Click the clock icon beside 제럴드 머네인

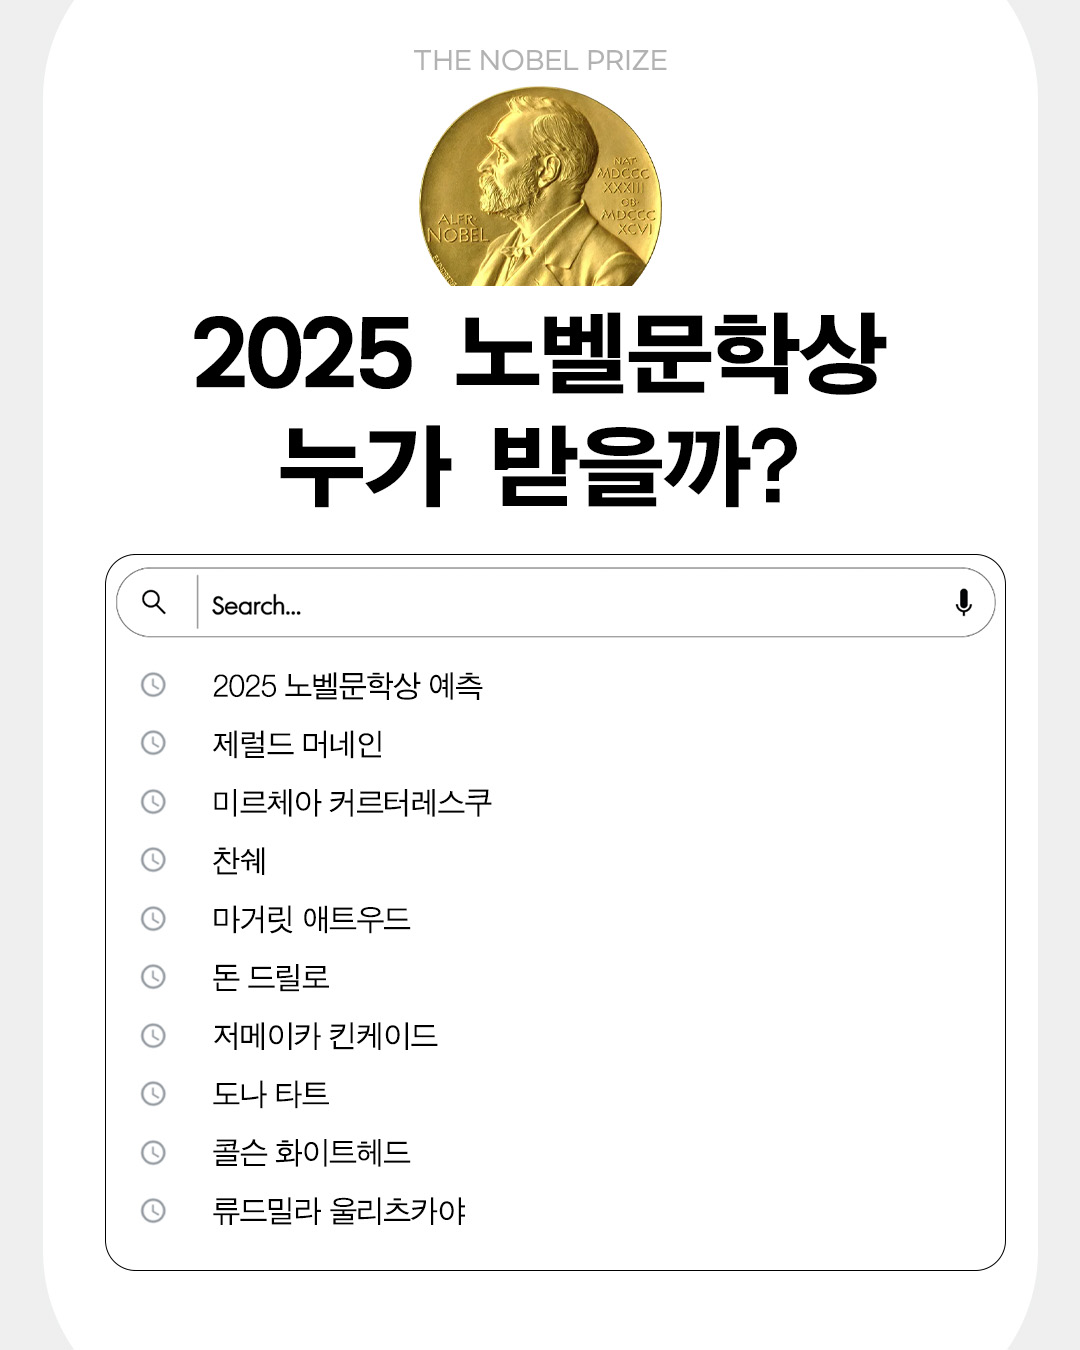[x=153, y=743]
